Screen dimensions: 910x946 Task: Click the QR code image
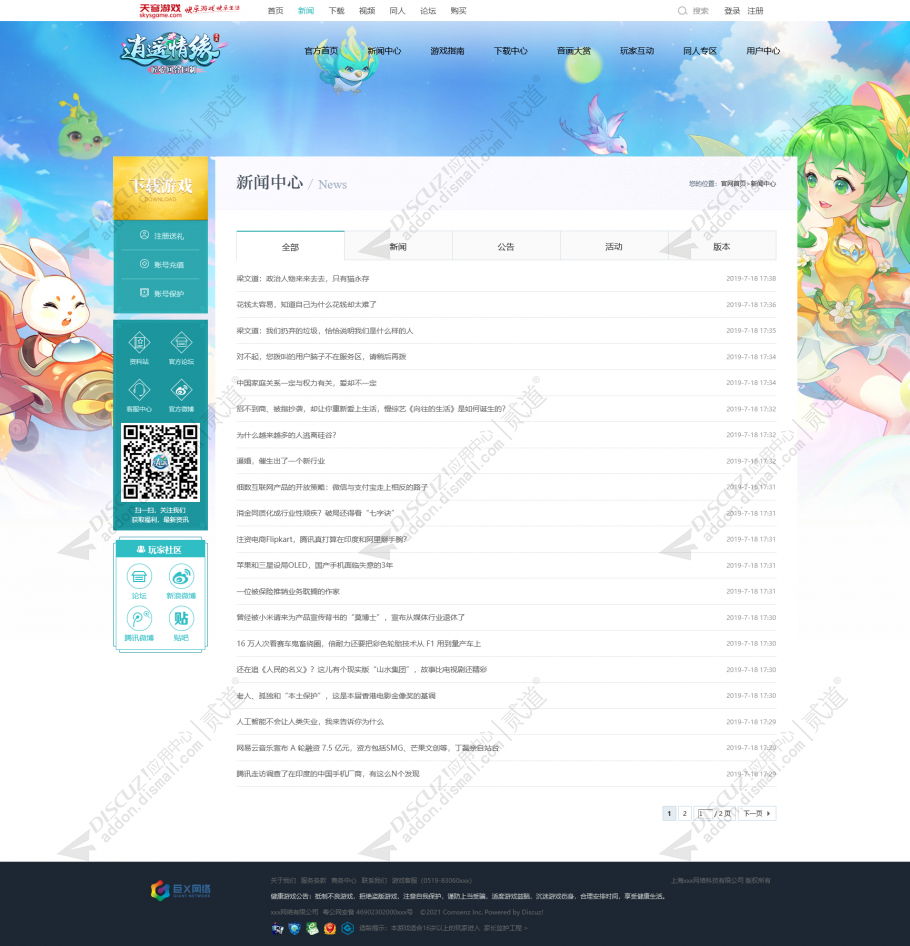[x=161, y=463]
